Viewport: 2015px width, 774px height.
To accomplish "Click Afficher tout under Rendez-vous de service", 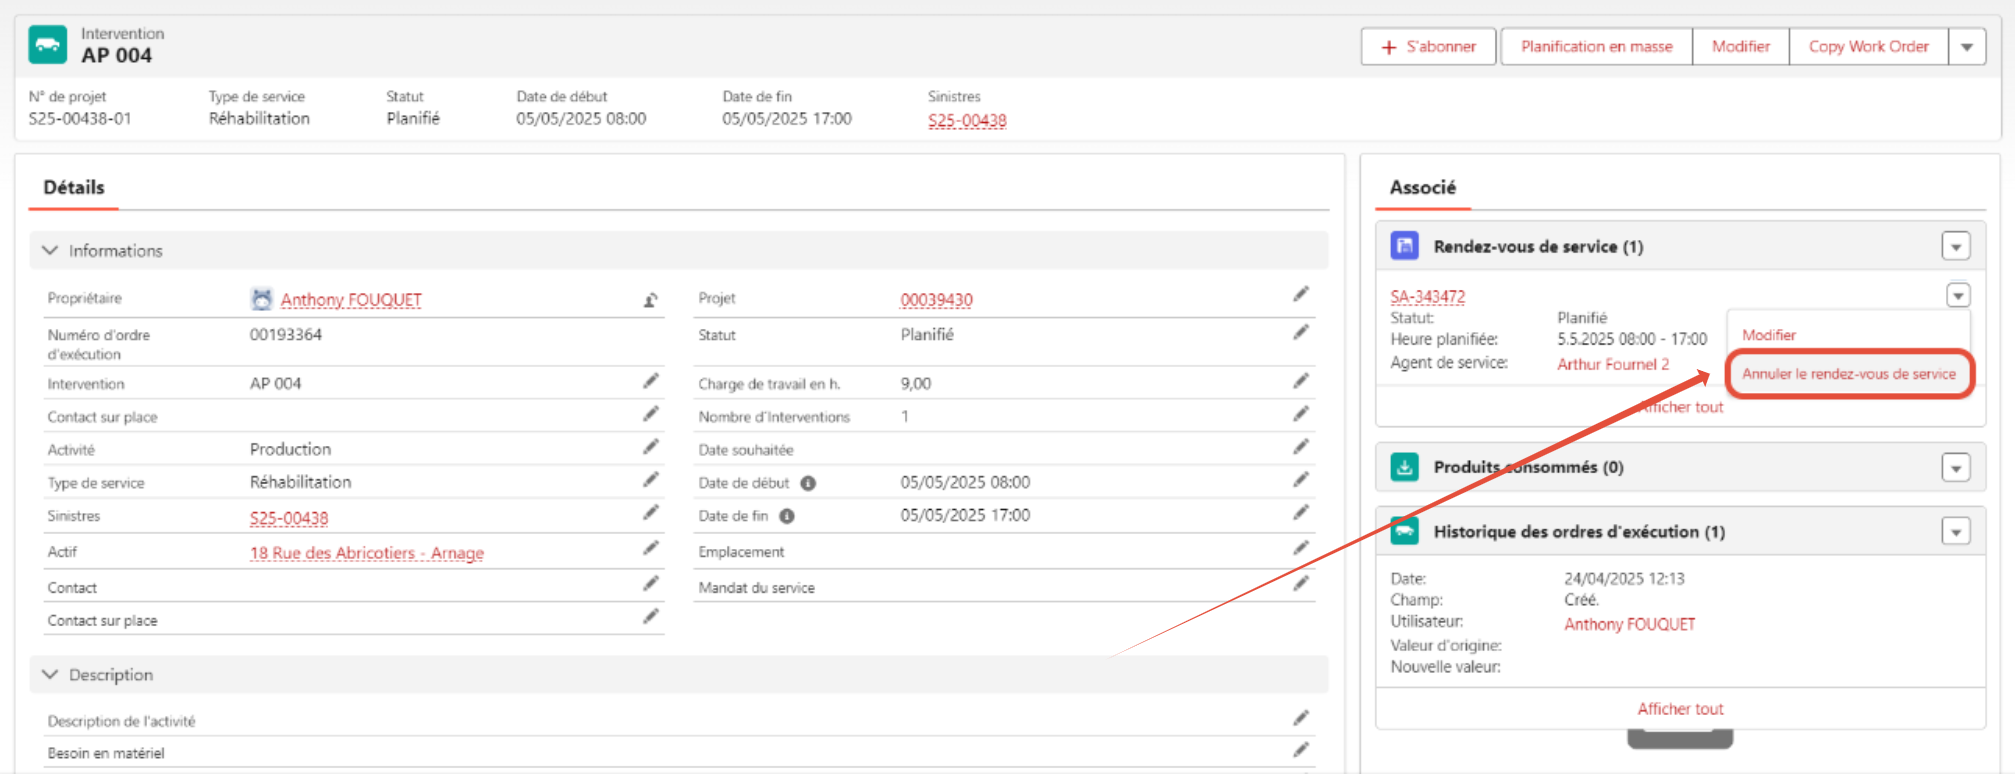I will click(1680, 407).
